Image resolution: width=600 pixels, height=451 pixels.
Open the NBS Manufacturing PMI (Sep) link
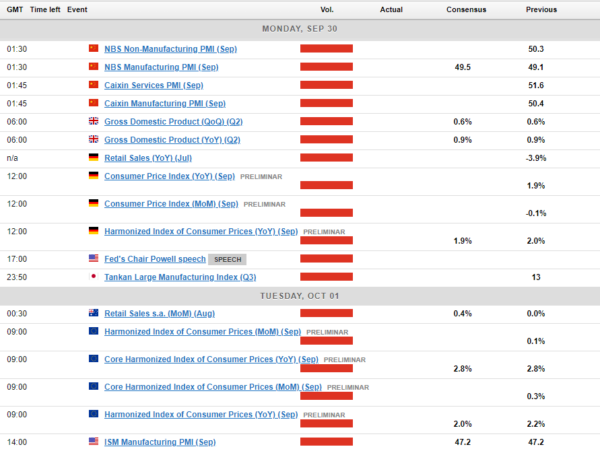coord(161,67)
